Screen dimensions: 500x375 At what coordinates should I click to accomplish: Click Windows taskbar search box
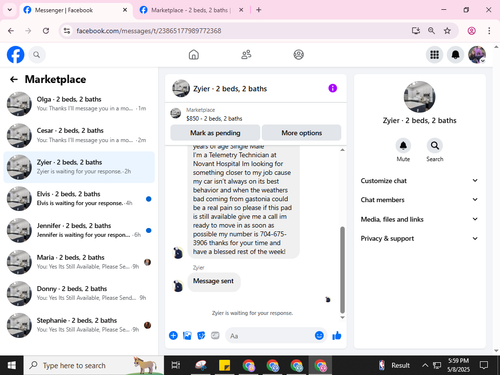tap(94, 365)
